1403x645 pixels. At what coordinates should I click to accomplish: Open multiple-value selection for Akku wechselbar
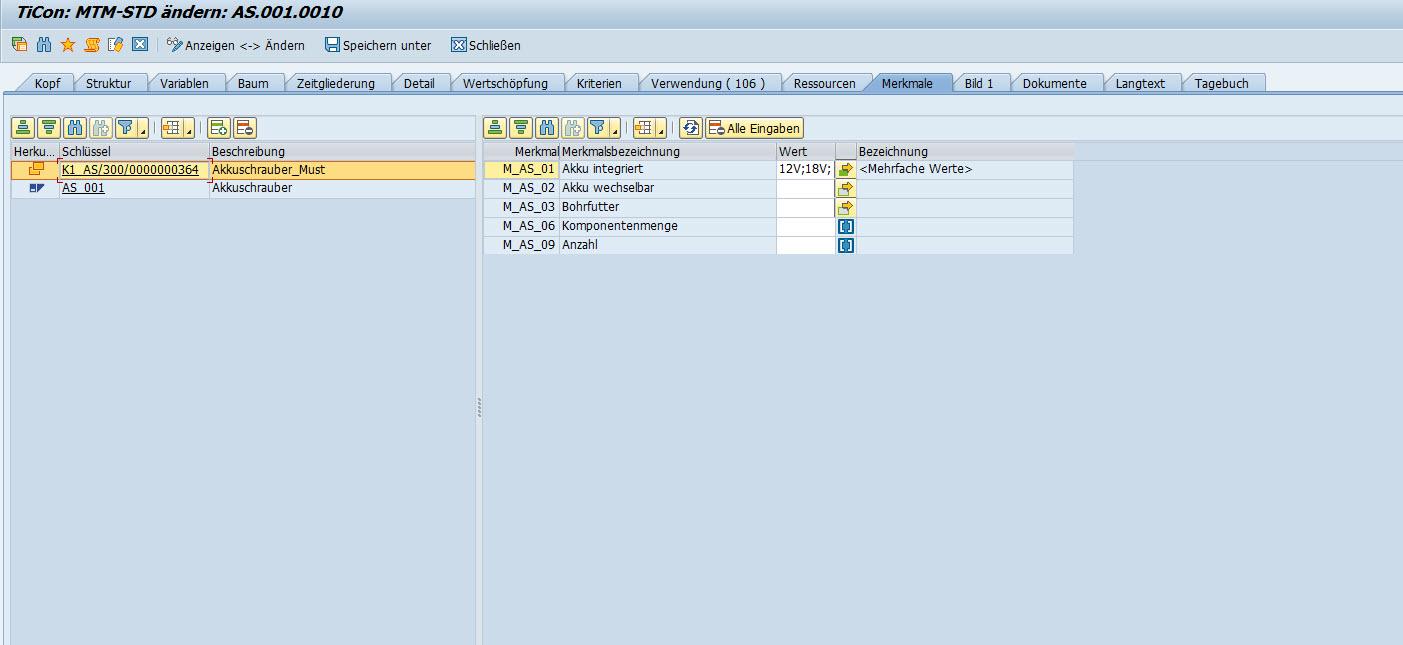point(846,188)
